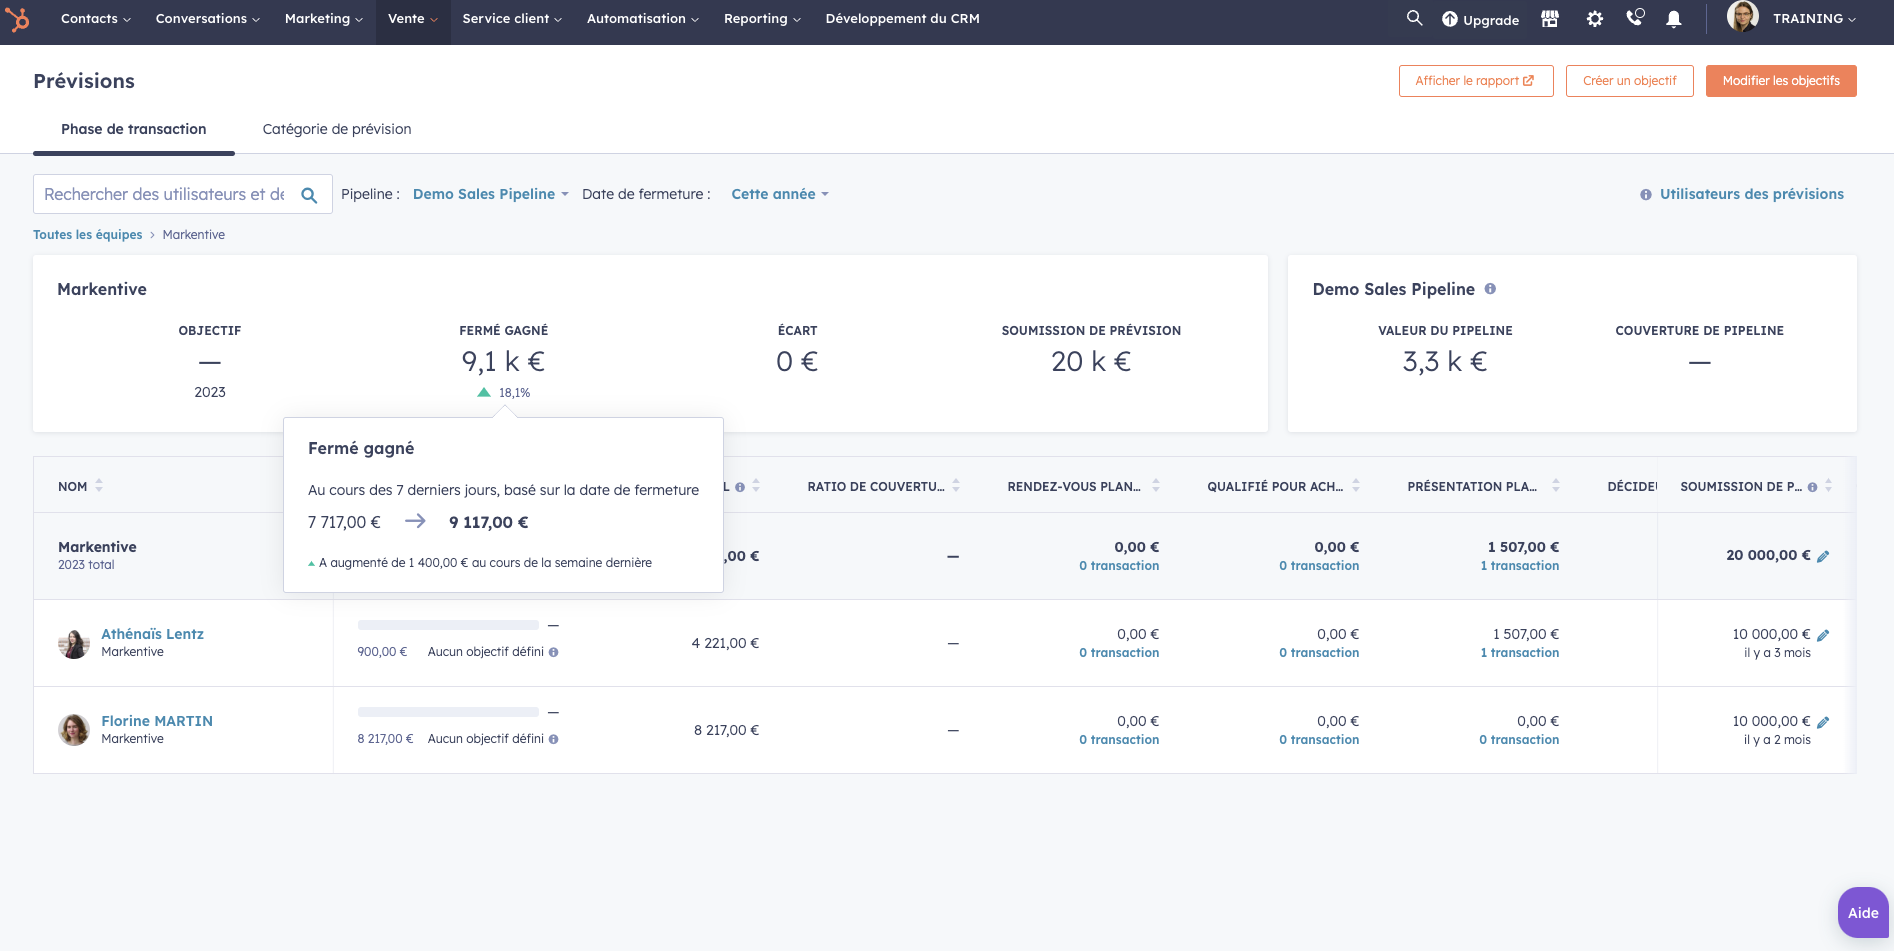
Task: Click the HubSpot sprocket logo
Action: click(18, 19)
